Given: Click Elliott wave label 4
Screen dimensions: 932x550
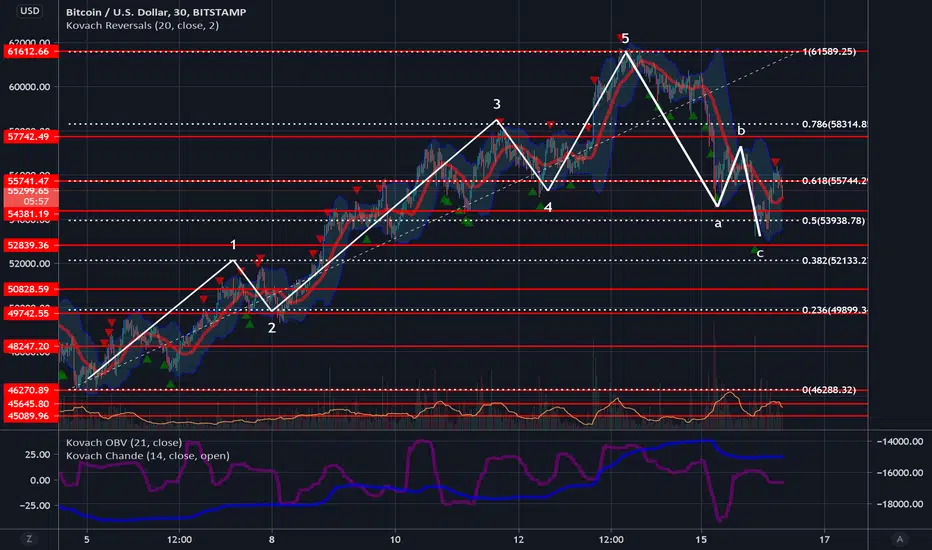Looking at the screenshot, I should [x=548, y=207].
